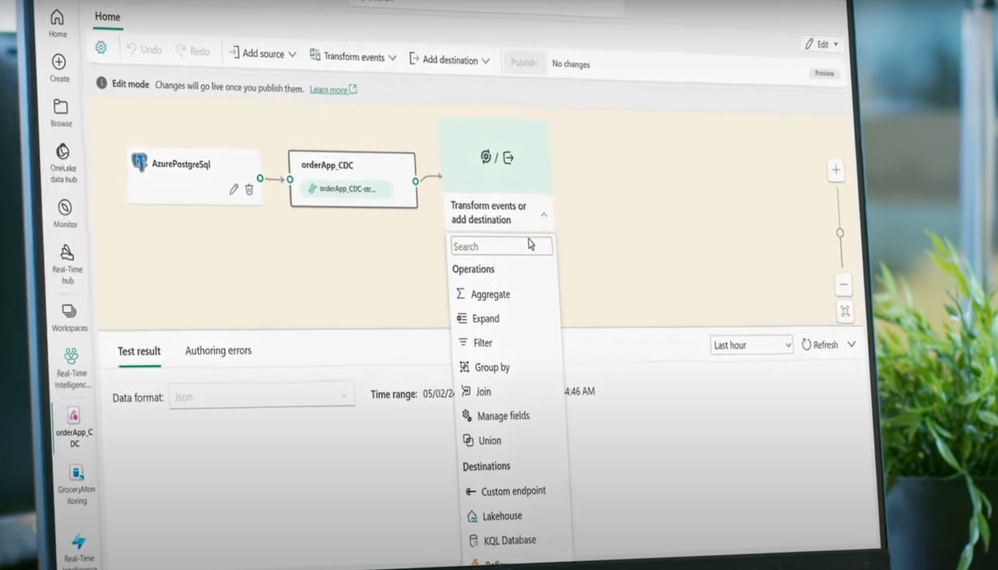The height and width of the screenshot is (570, 998).
Task: Choose Group by operation
Action: [x=484, y=367]
